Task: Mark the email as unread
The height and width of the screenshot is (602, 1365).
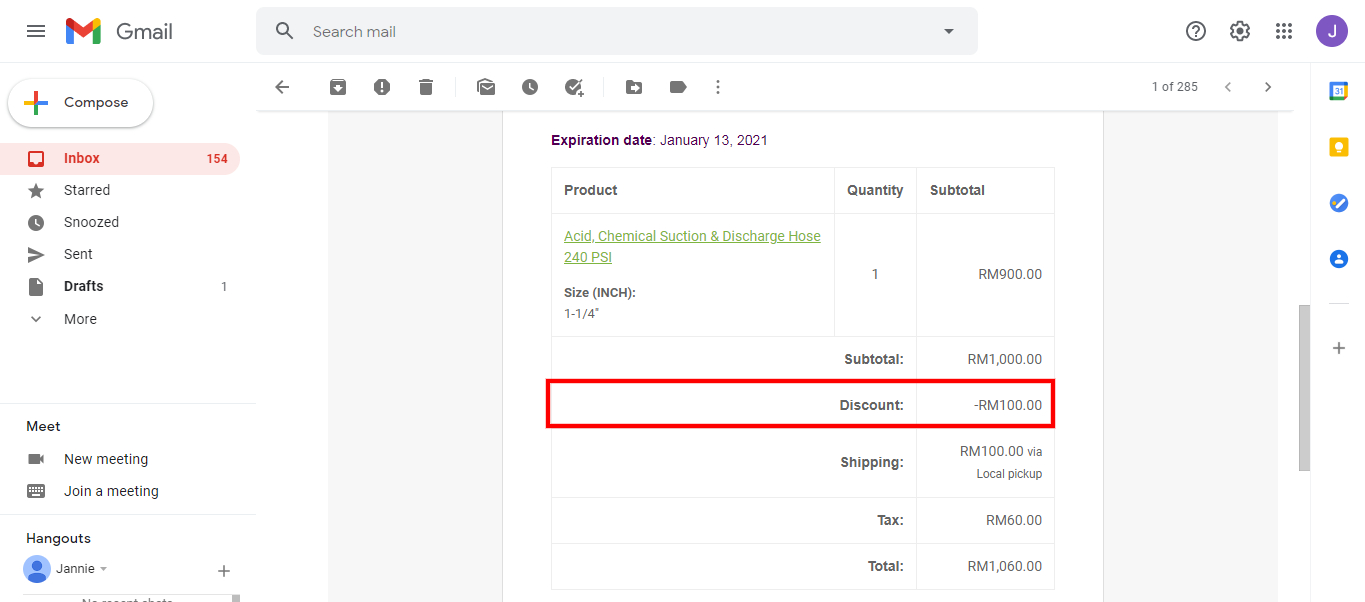Action: 486,87
